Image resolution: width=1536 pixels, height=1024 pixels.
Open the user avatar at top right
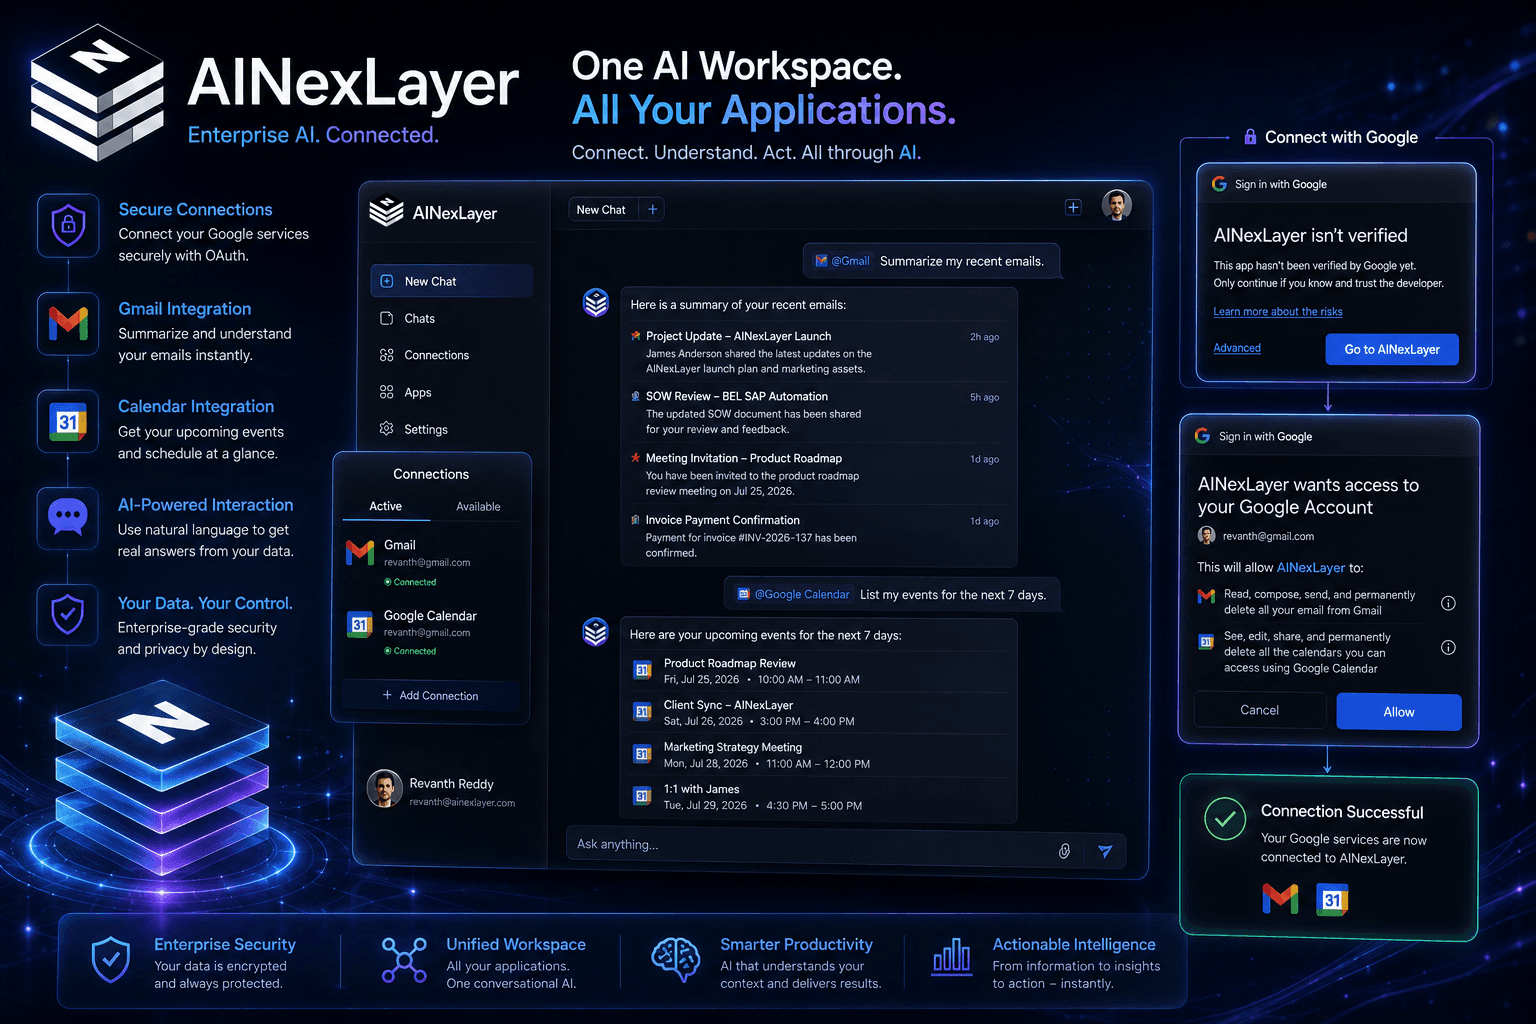(x=1117, y=205)
